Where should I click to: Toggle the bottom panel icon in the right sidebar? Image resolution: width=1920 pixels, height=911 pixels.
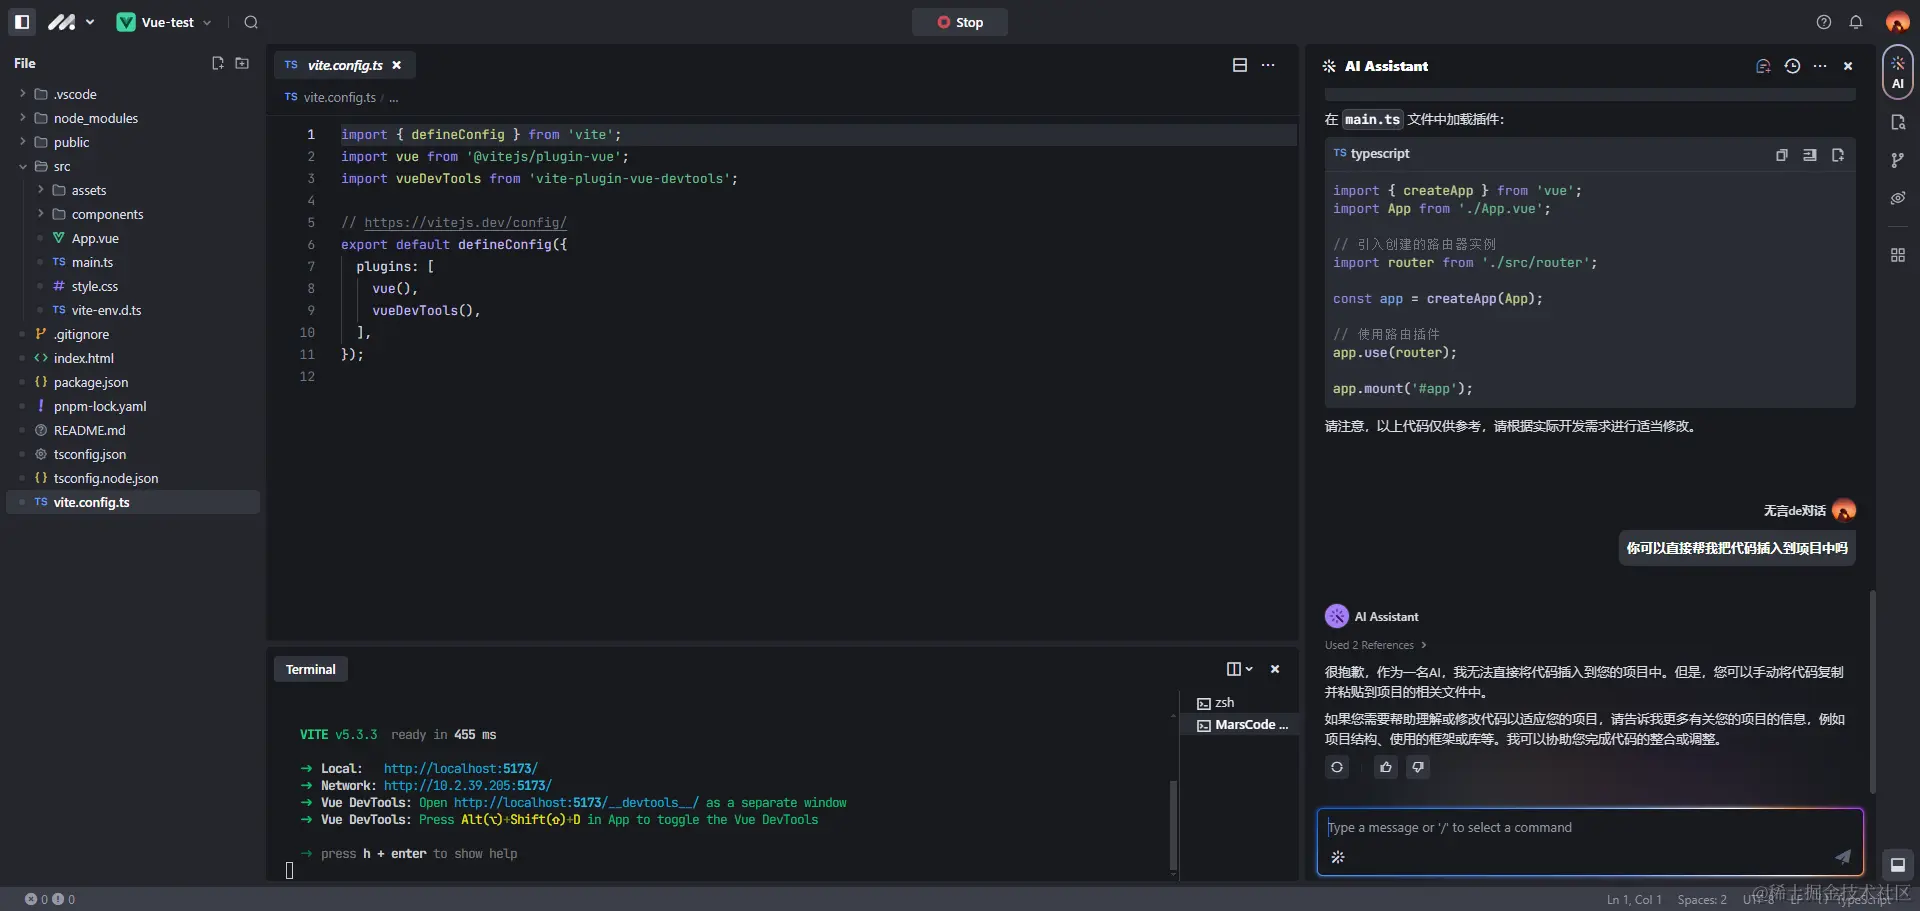(x=1898, y=865)
